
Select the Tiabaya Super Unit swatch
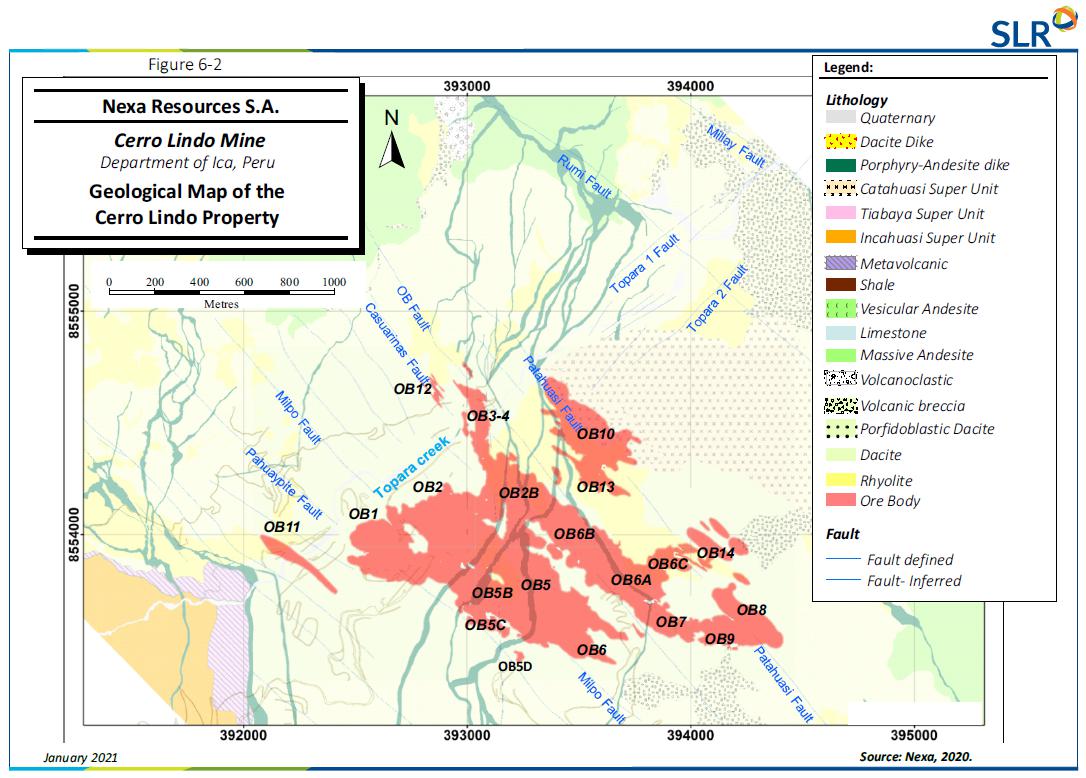[x=840, y=213]
